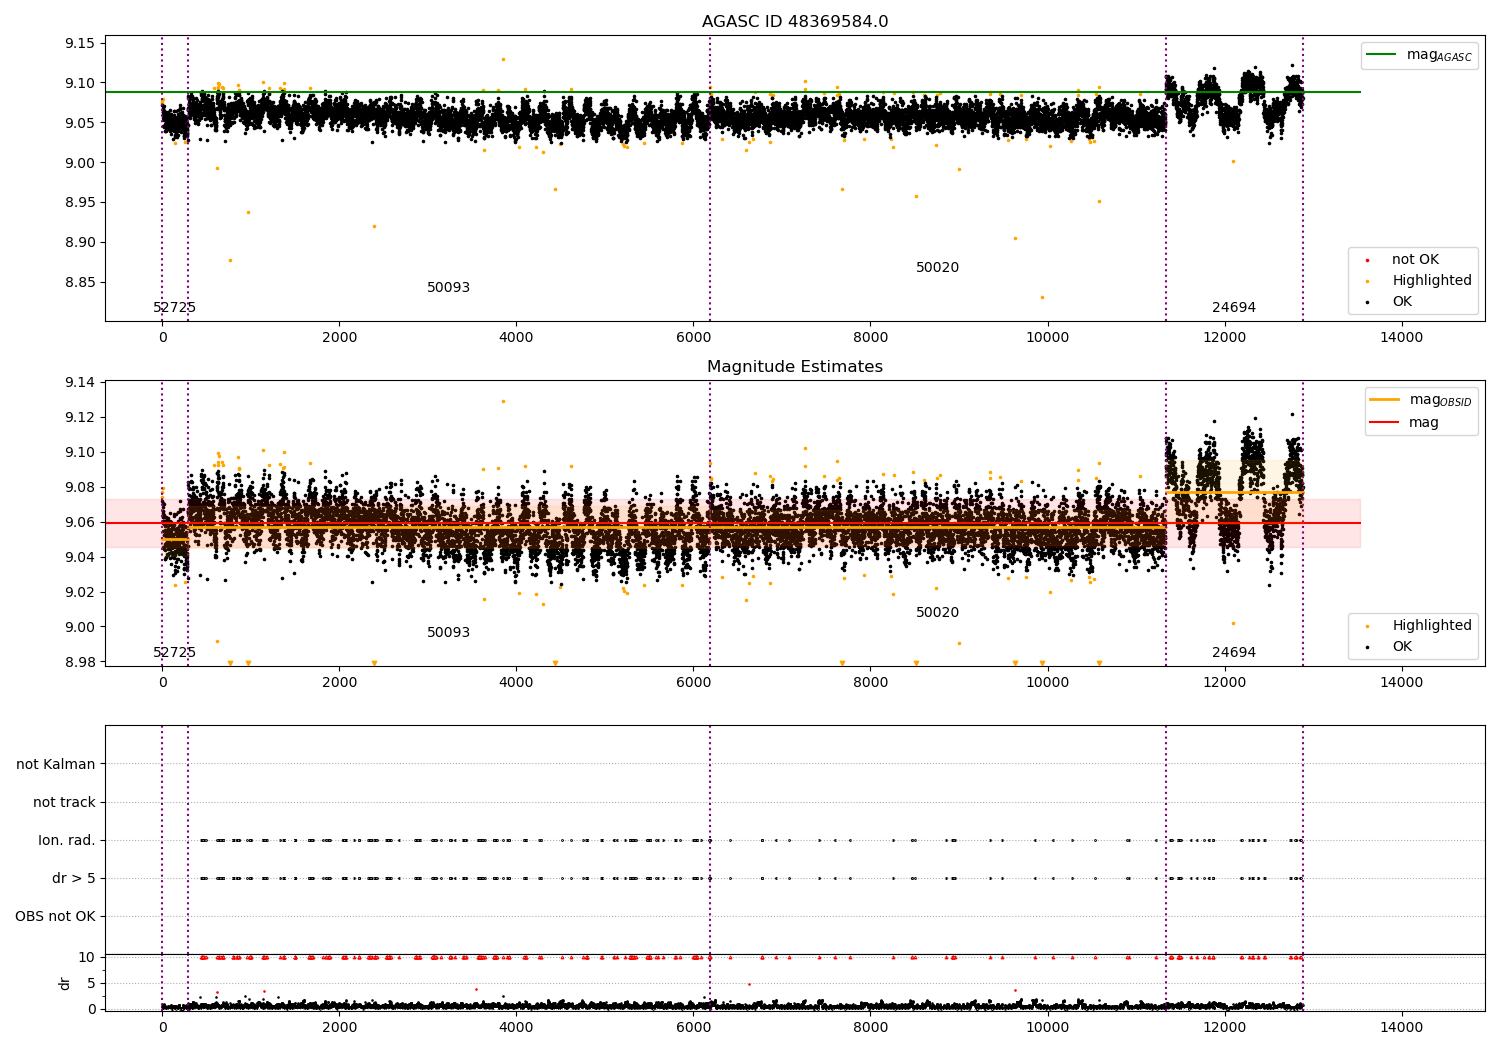The width and height of the screenshot is (1500, 1050).
Task: Click the y-axis tick 9.15 in top plot
Action: (80, 43)
